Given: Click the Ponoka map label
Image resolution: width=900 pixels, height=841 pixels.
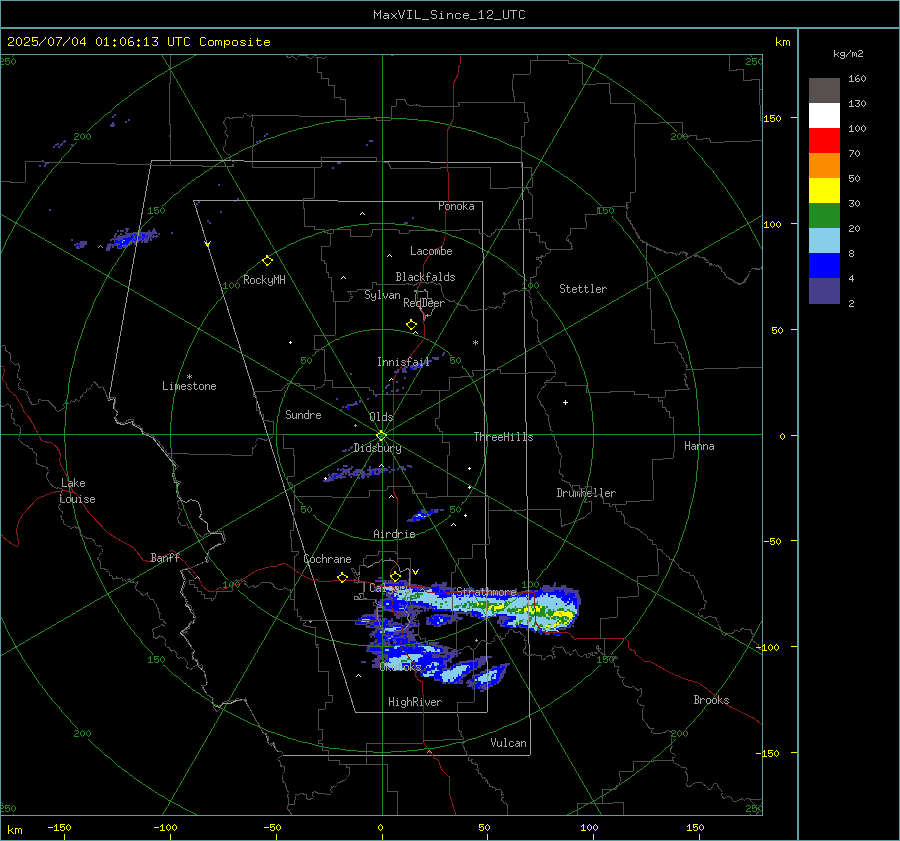Looking at the screenshot, I should 456,206.
